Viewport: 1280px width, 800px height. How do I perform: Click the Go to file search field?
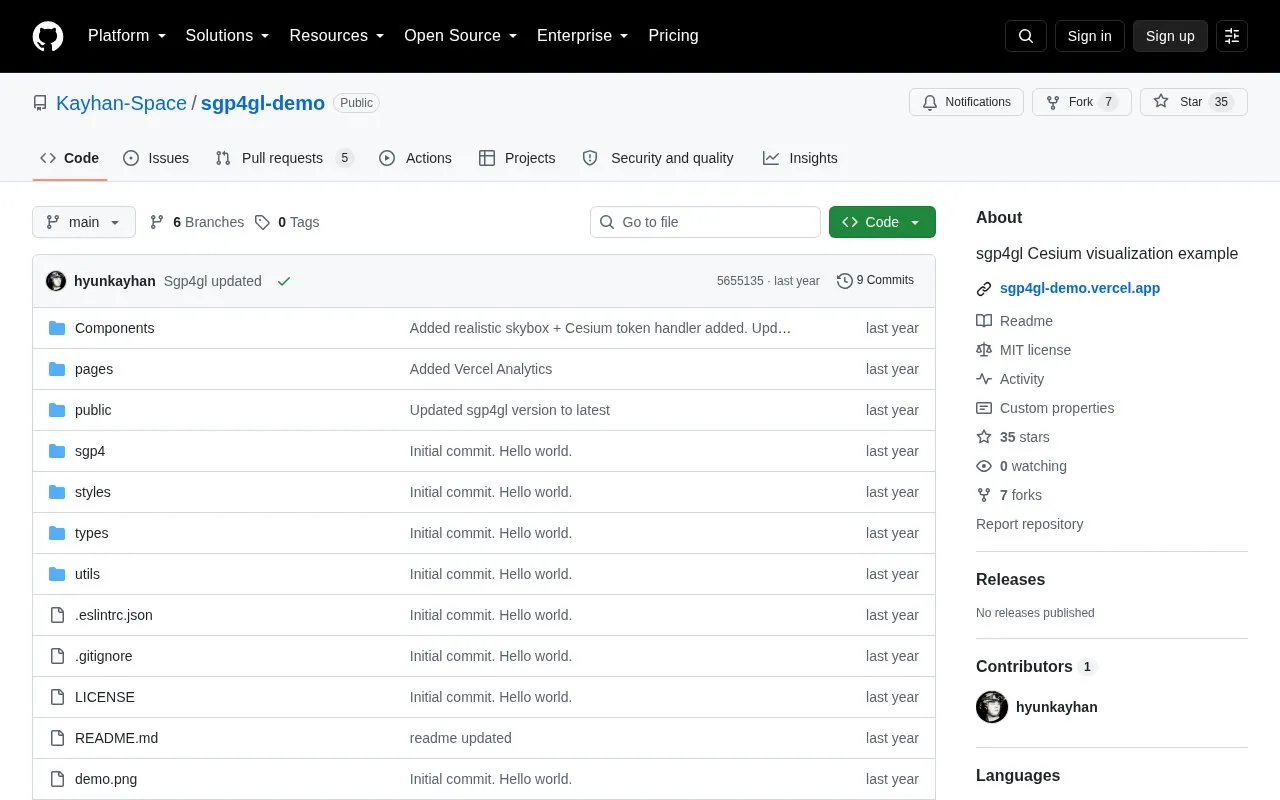coord(705,222)
